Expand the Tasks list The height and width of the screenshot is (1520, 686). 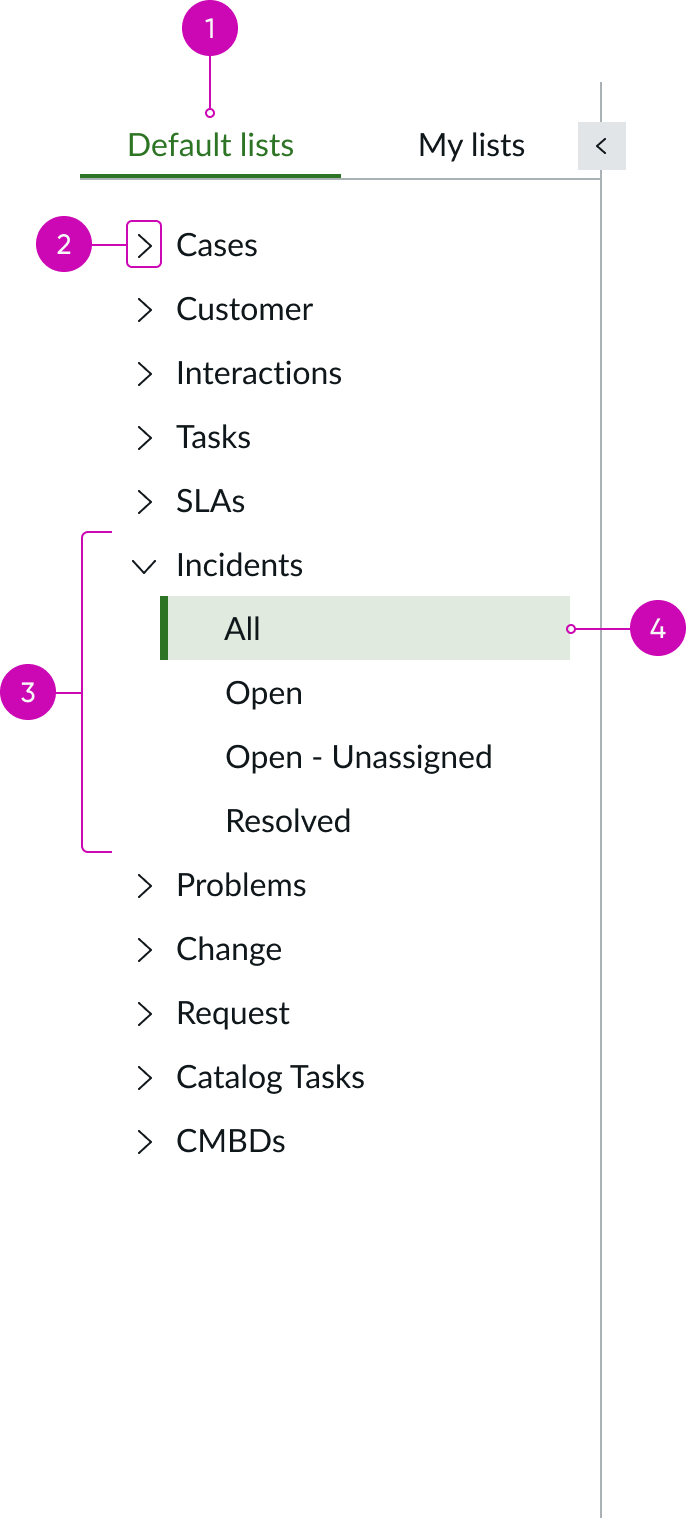145,437
